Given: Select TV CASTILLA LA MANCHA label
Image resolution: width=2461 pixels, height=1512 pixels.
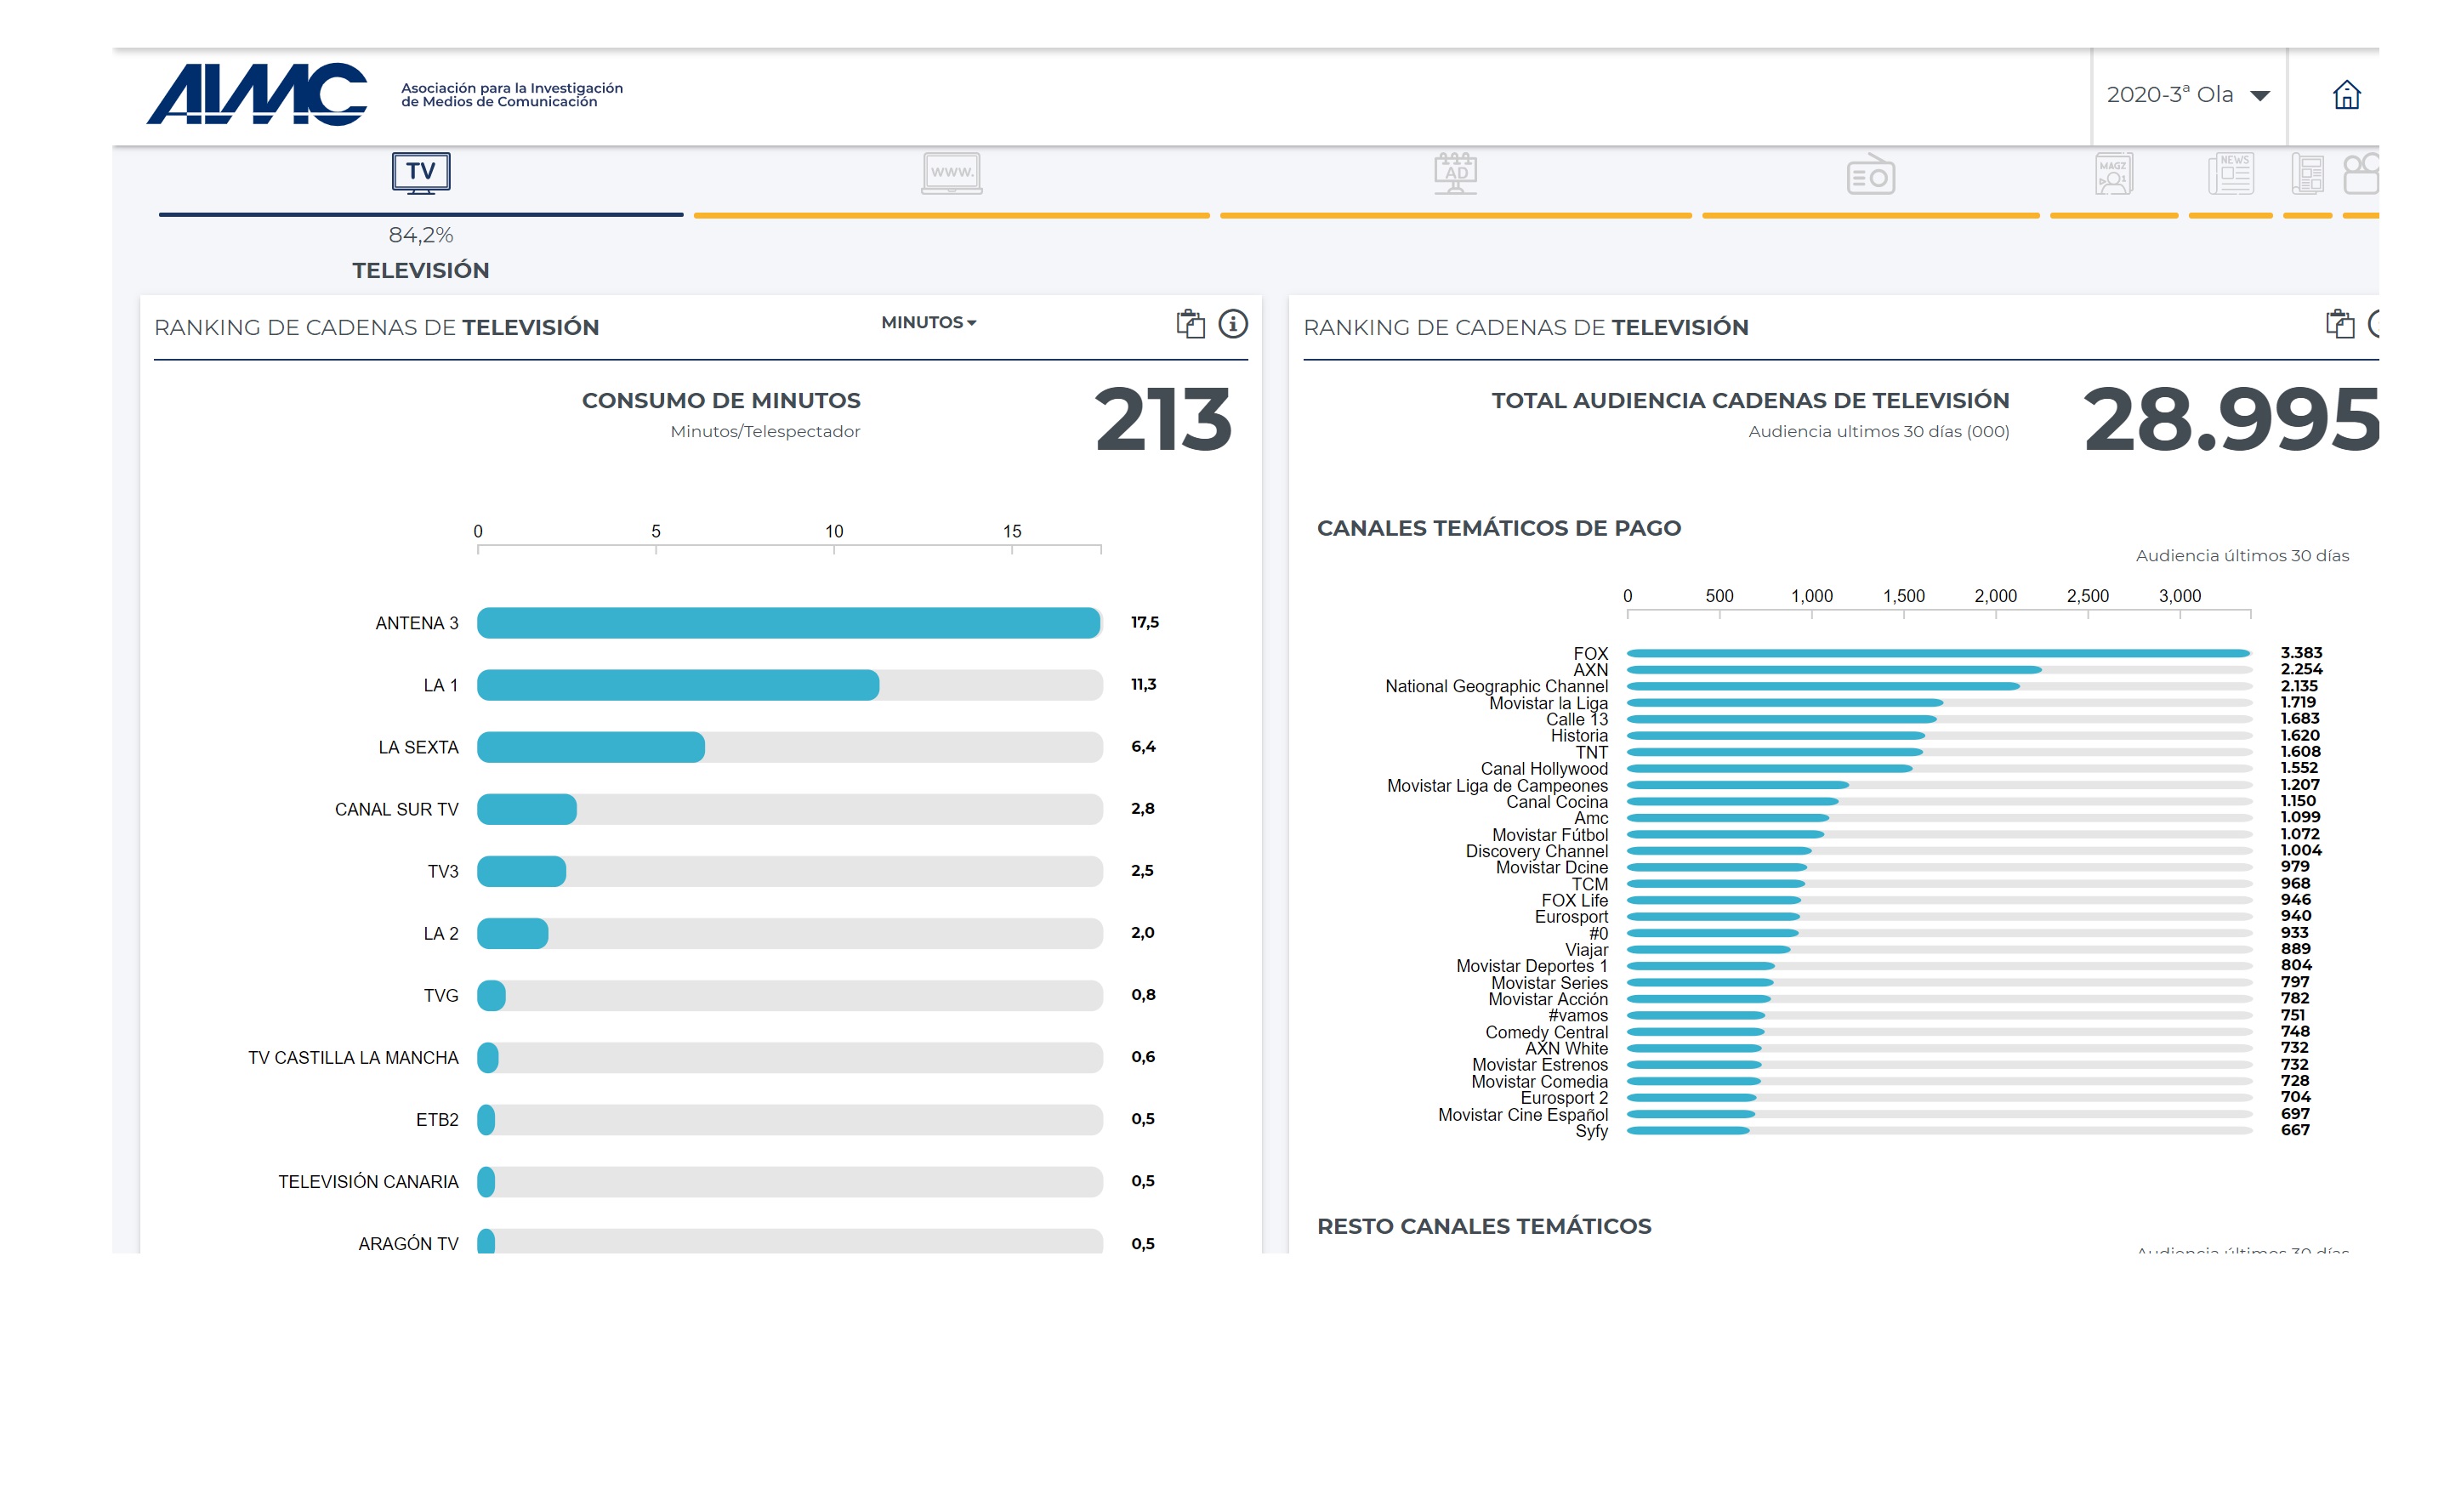Looking at the screenshot, I should click(353, 1058).
